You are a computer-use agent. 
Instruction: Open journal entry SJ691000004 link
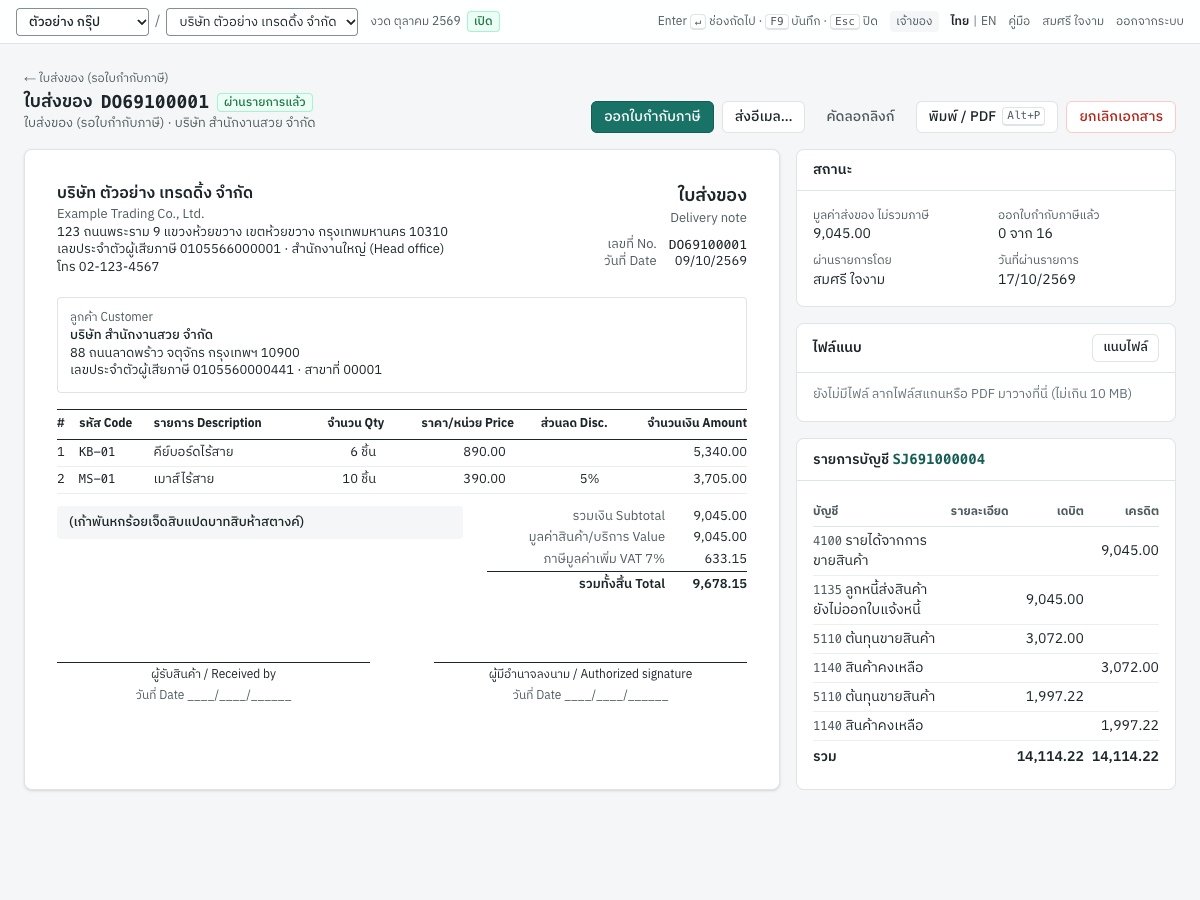(x=938, y=459)
